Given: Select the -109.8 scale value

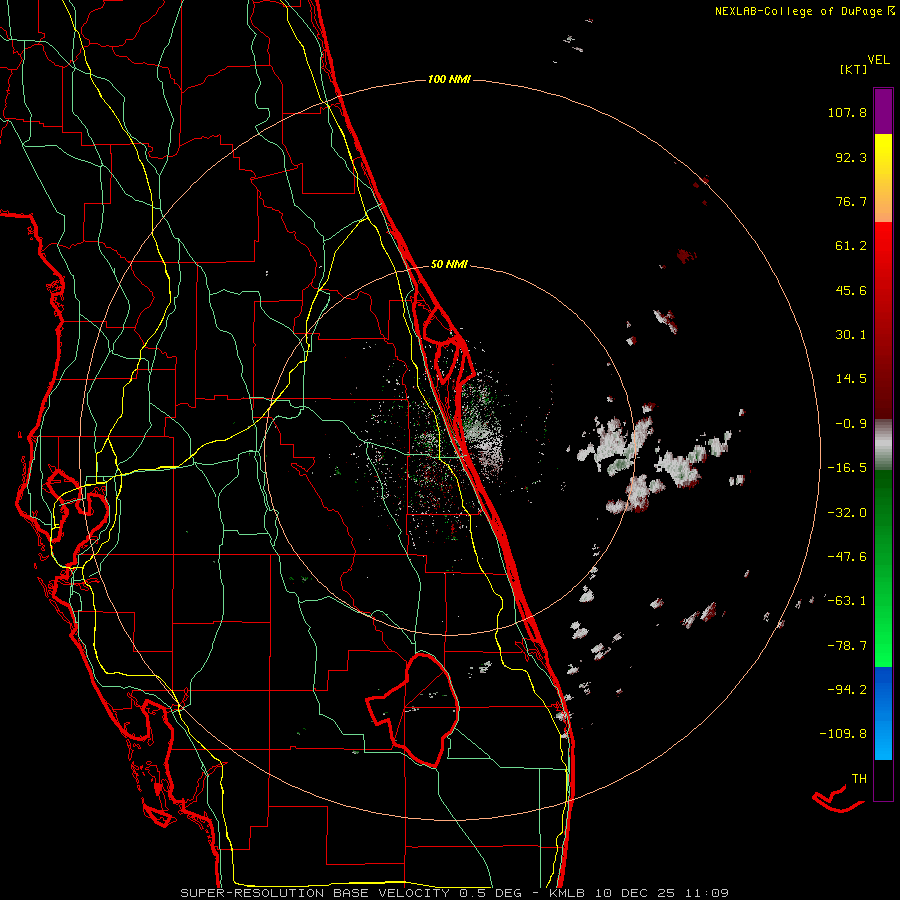Looking at the screenshot, I should click(843, 734).
